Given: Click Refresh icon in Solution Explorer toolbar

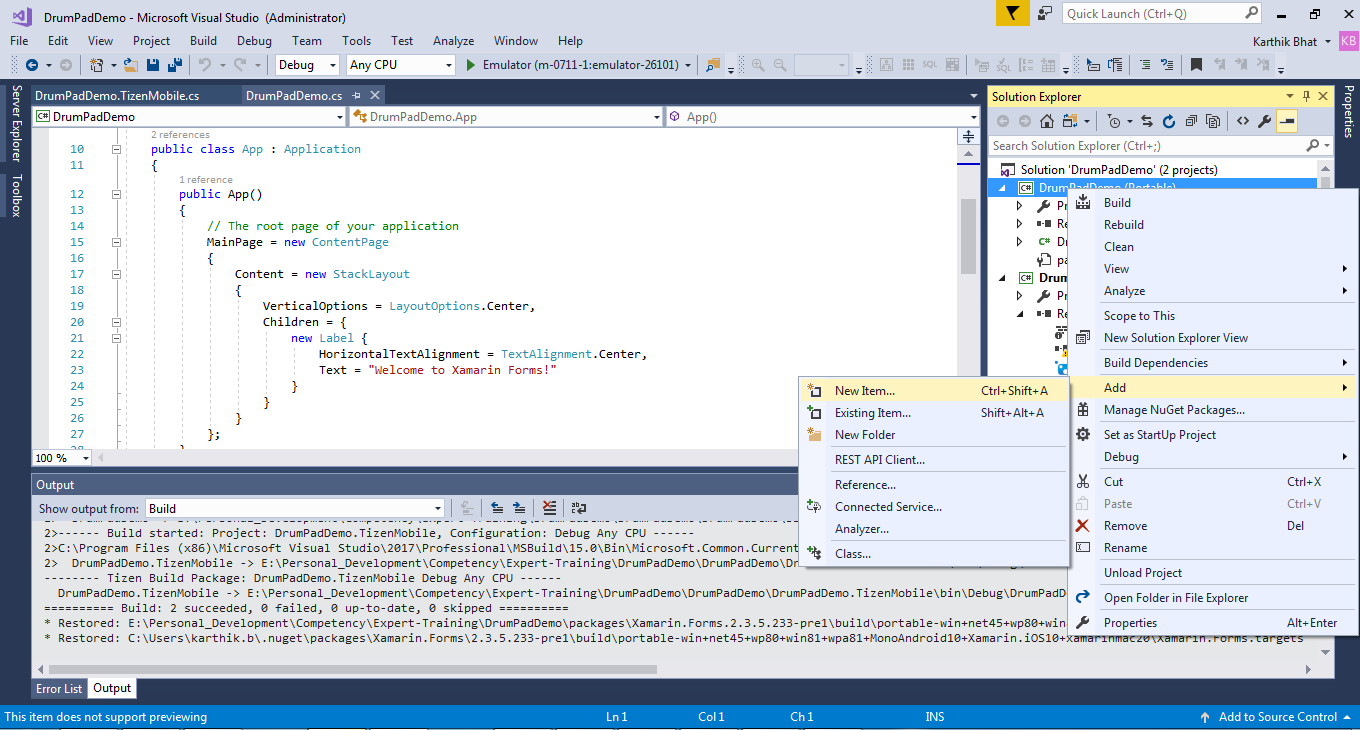Looking at the screenshot, I should click(1169, 121).
